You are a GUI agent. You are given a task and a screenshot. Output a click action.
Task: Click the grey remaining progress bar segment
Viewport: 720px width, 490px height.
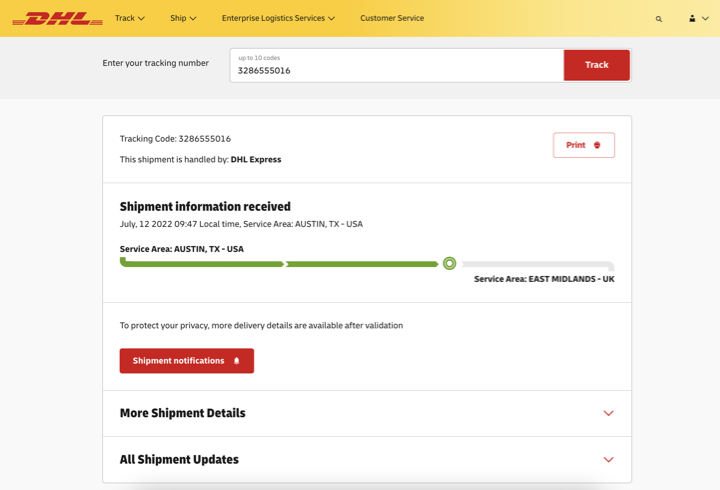coord(538,265)
